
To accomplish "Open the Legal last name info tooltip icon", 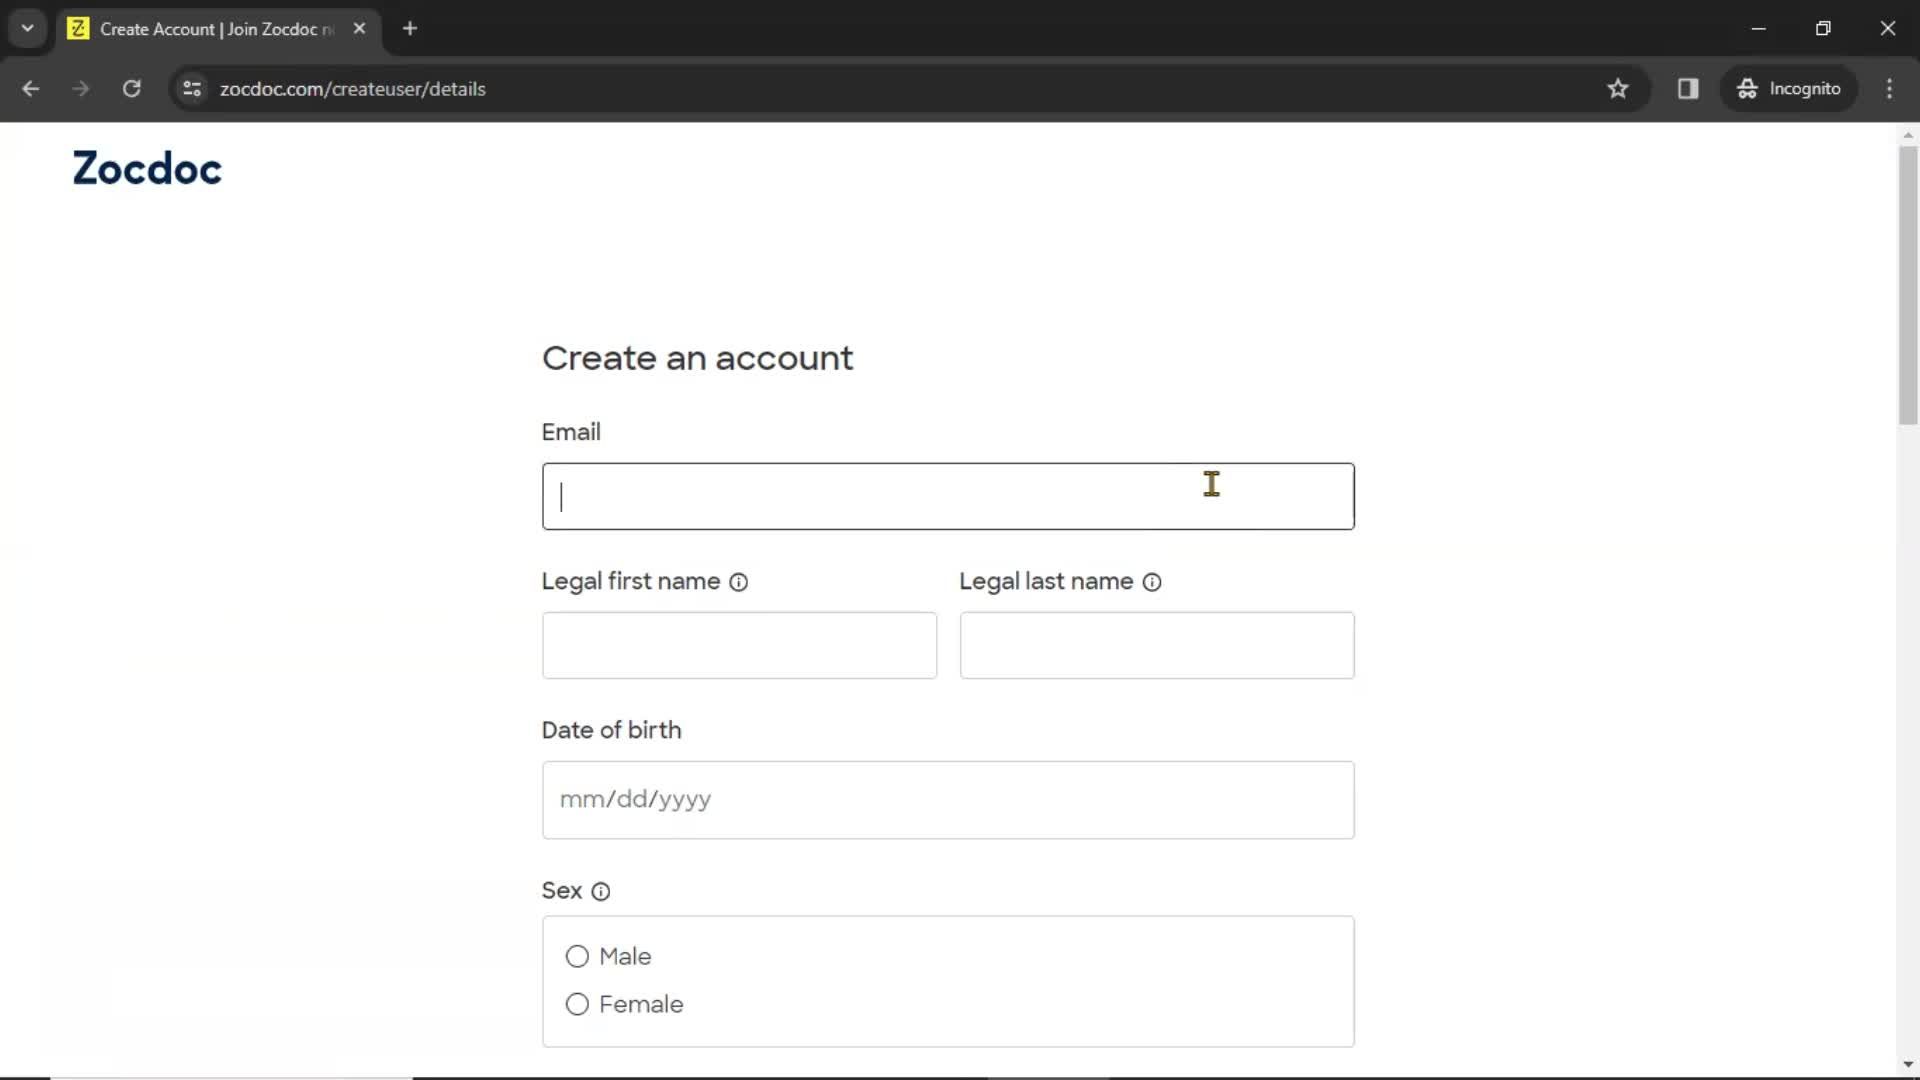I will [x=1152, y=582].
